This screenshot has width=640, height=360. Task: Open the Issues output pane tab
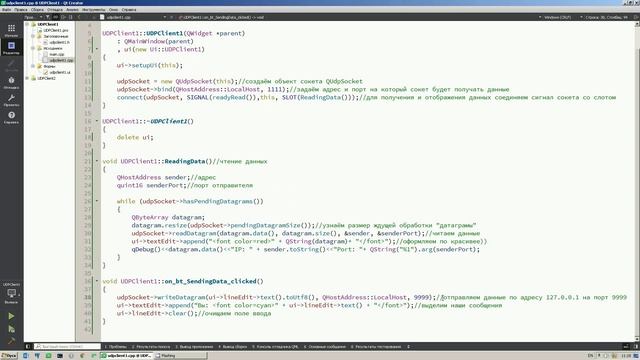click(x=116, y=347)
